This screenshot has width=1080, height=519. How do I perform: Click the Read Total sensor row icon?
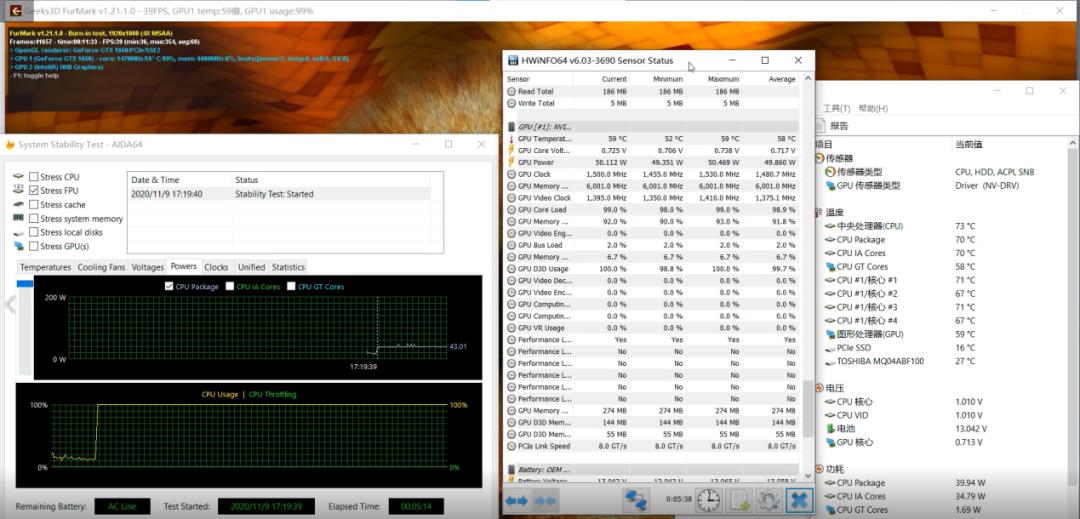511,92
